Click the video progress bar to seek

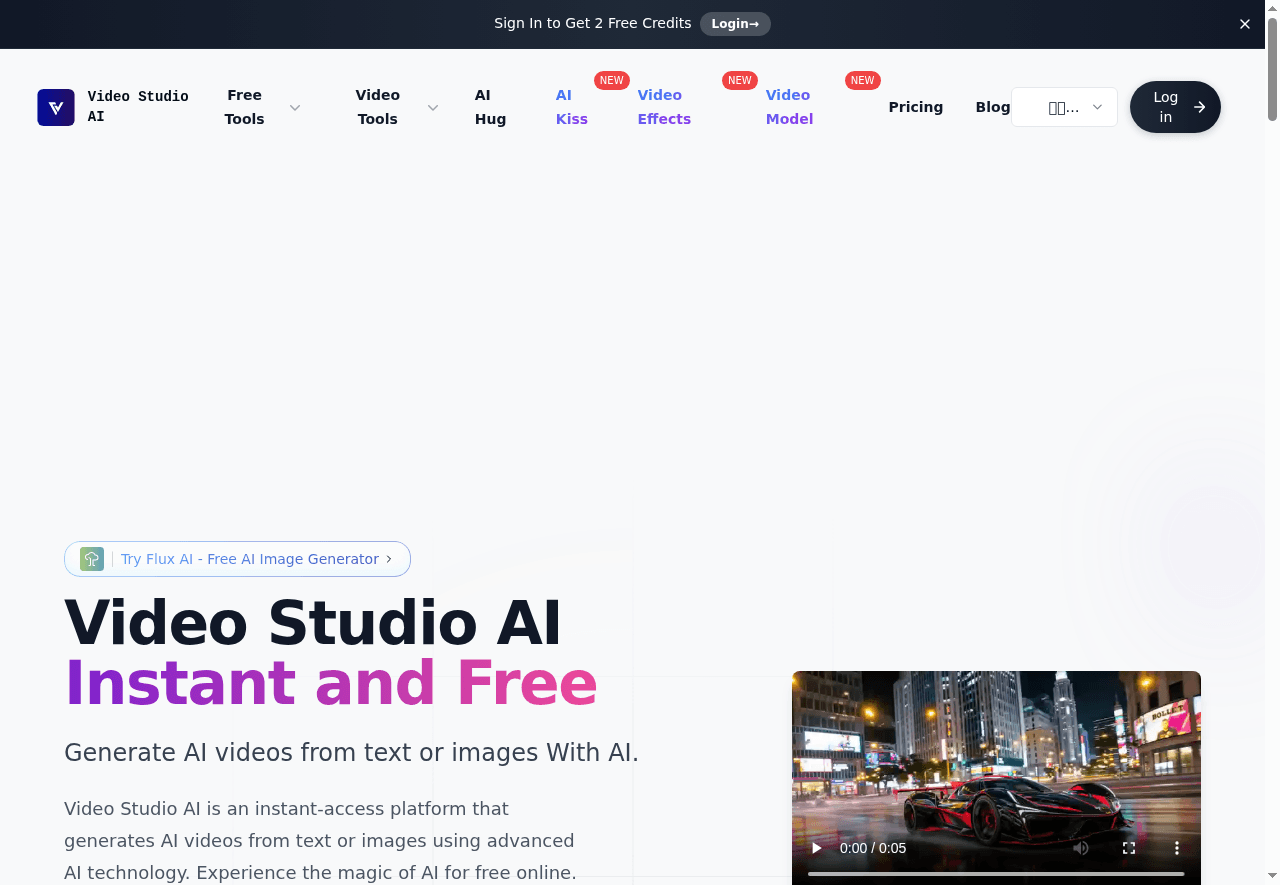click(997, 873)
